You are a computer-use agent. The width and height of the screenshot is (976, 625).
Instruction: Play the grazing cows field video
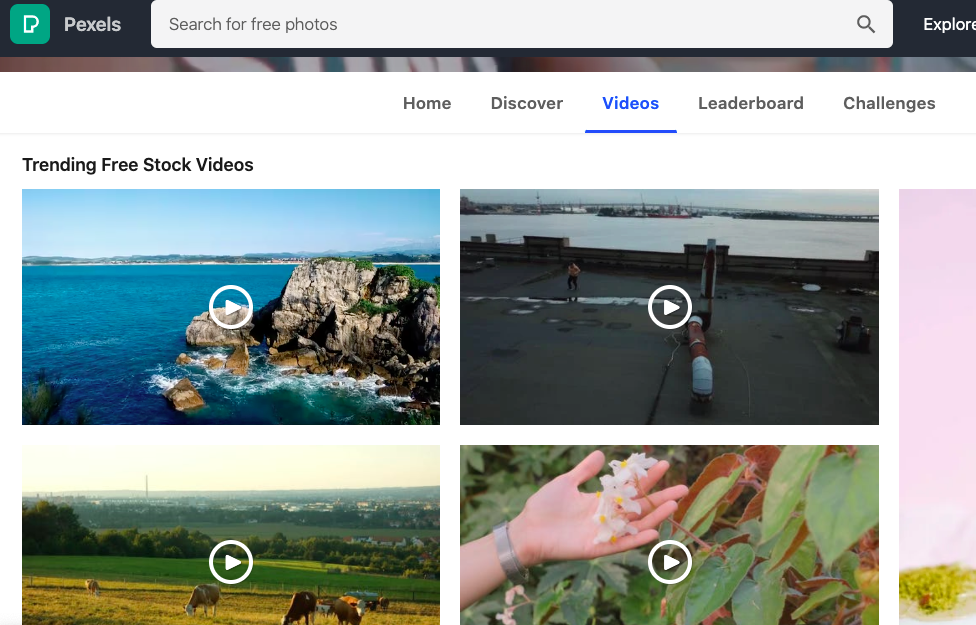(x=231, y=562)
